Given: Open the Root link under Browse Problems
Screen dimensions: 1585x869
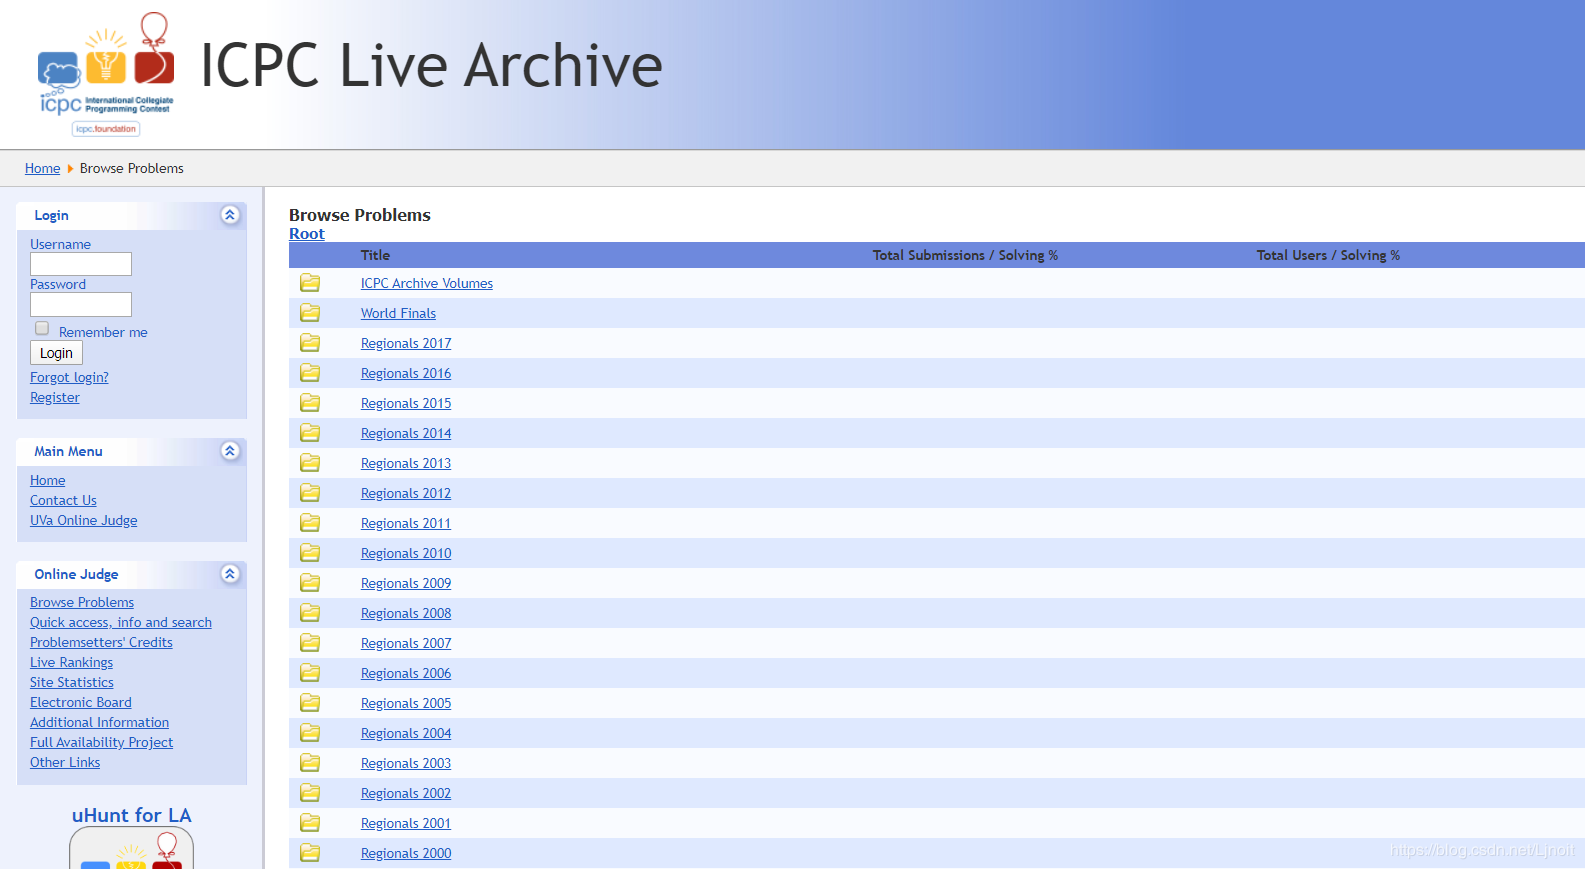Looking at the screenshot, I should (x=307, y=234).
